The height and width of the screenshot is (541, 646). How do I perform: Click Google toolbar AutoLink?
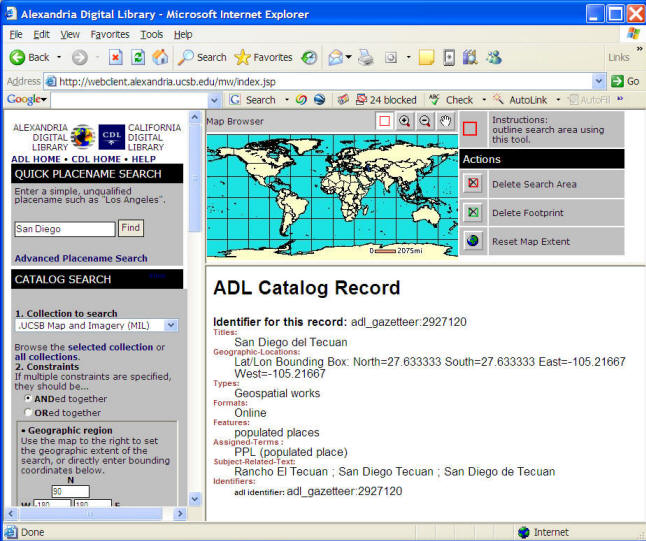[x=520, y=100]
